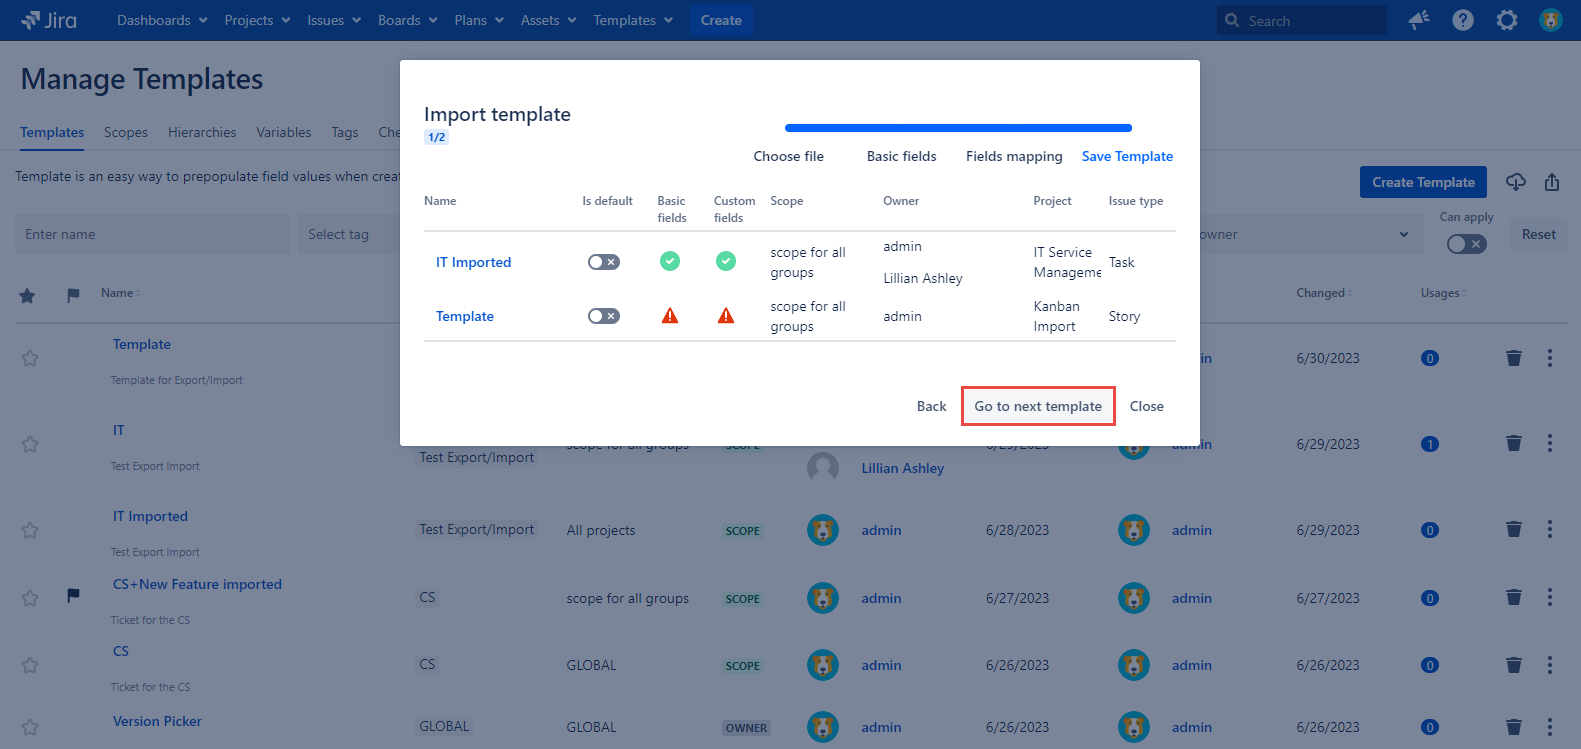This screenshot has height=749, width=1581.
Task: Expand the Templates menu in the top bar
Action: point(633,20)
